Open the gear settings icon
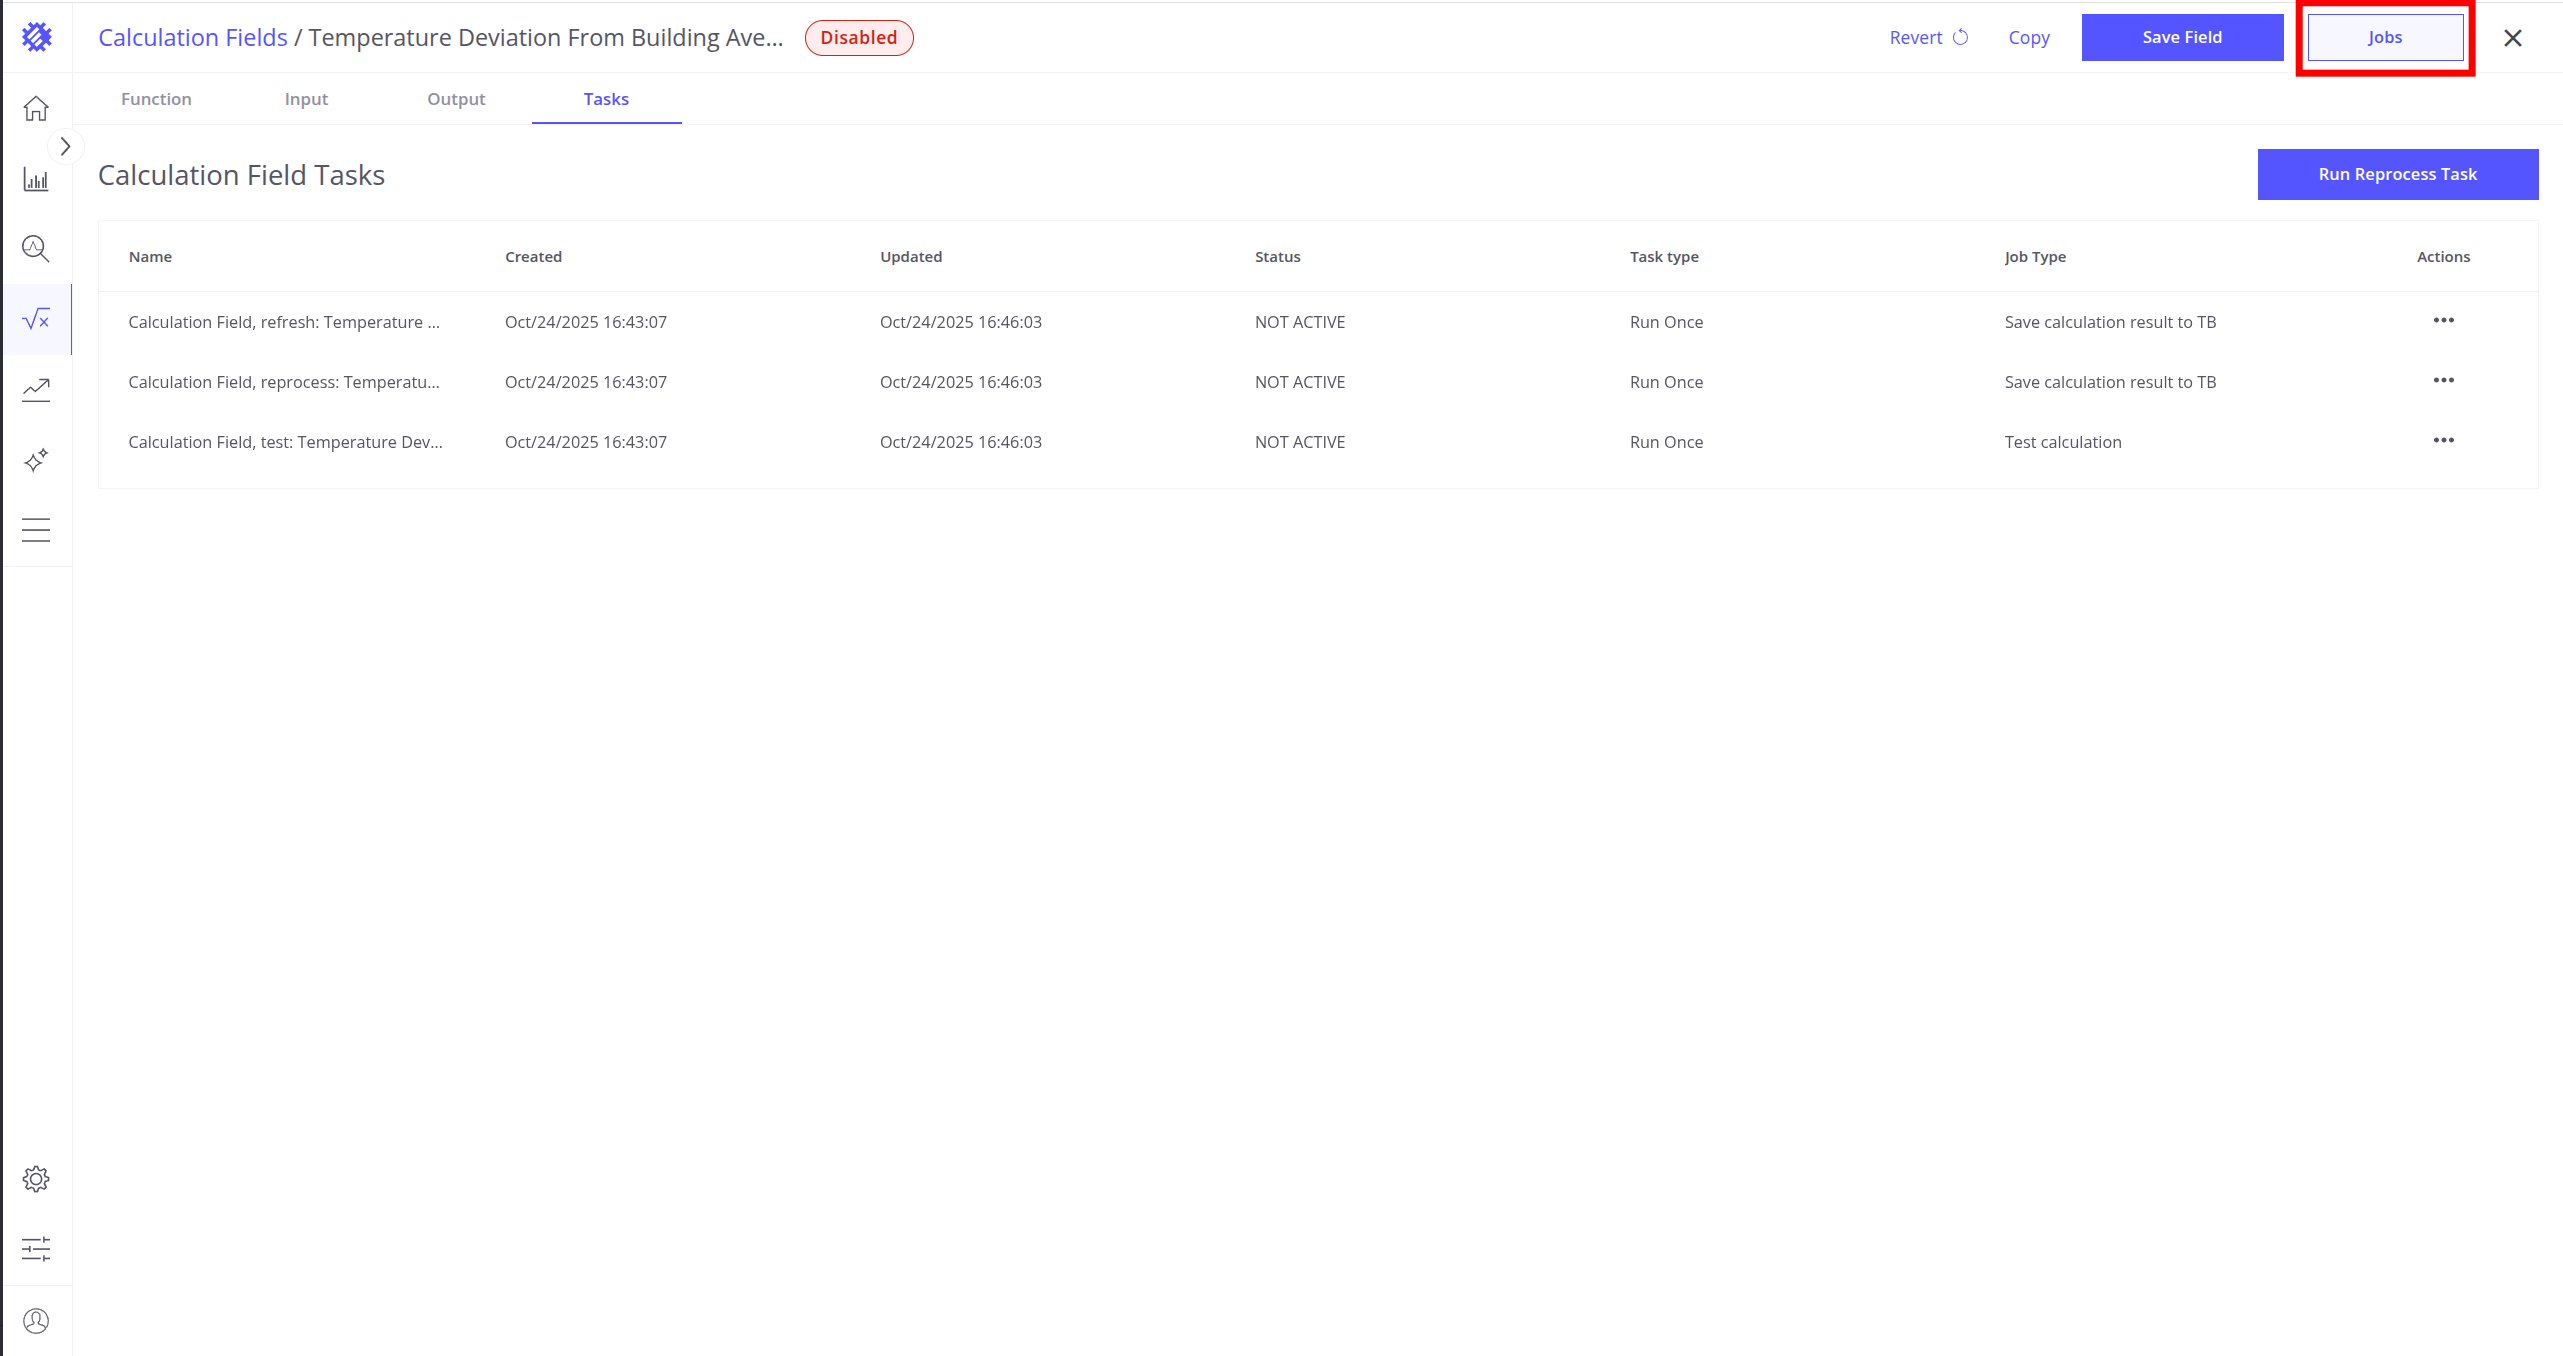This screenshot has width=2563, height=1356. tap(36, 1179)
